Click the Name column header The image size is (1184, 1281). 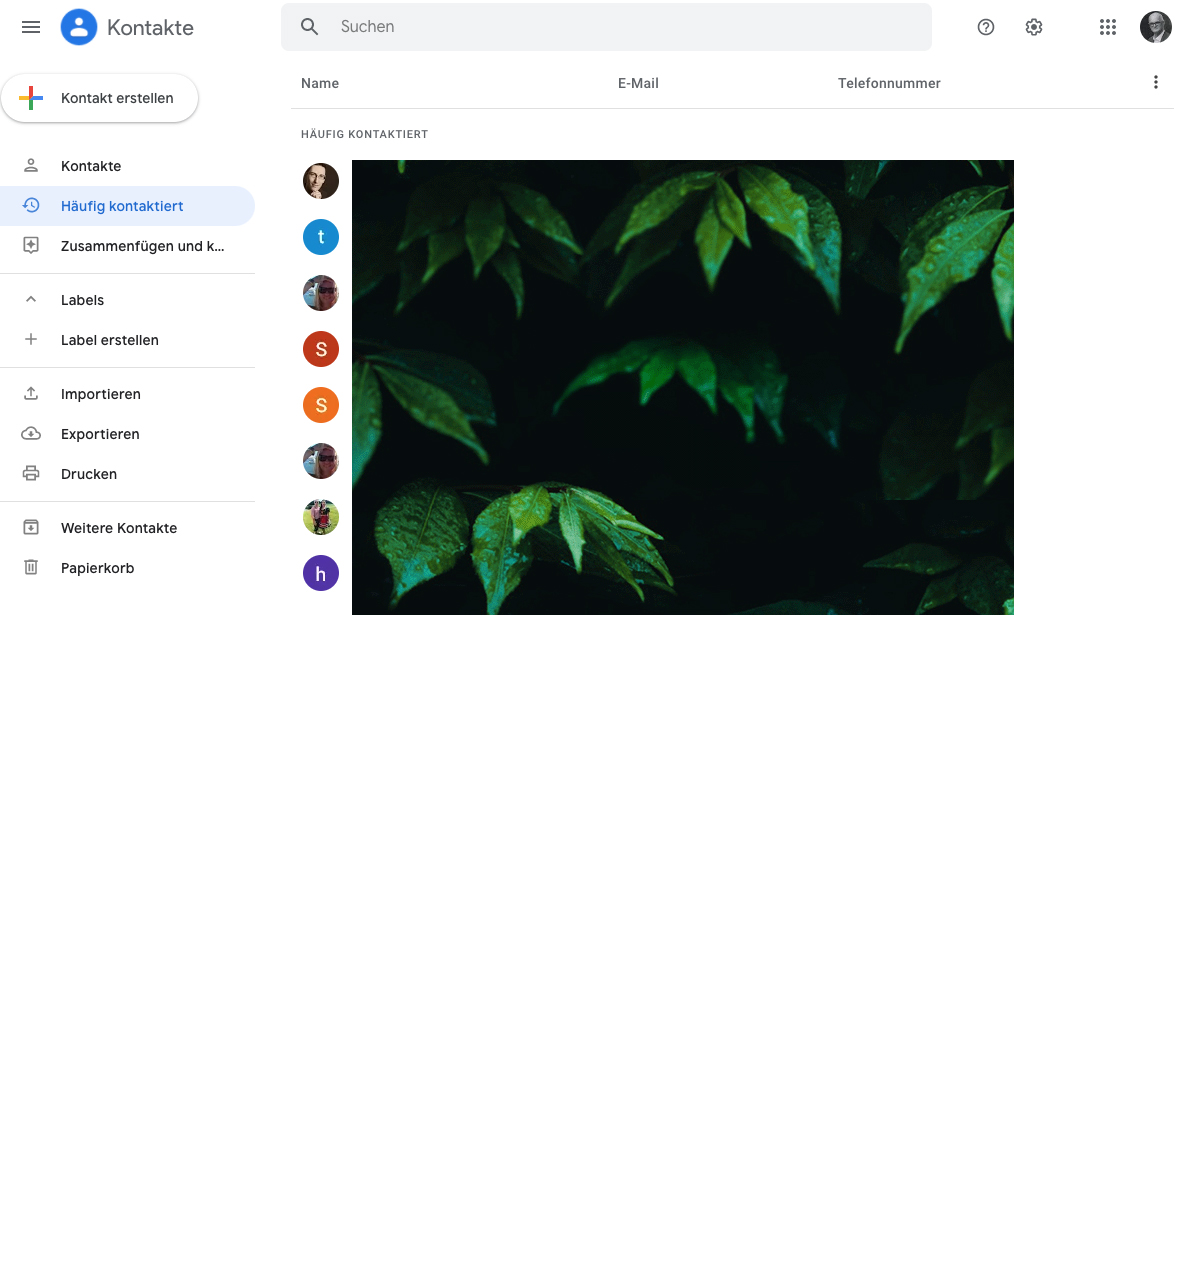320,83
